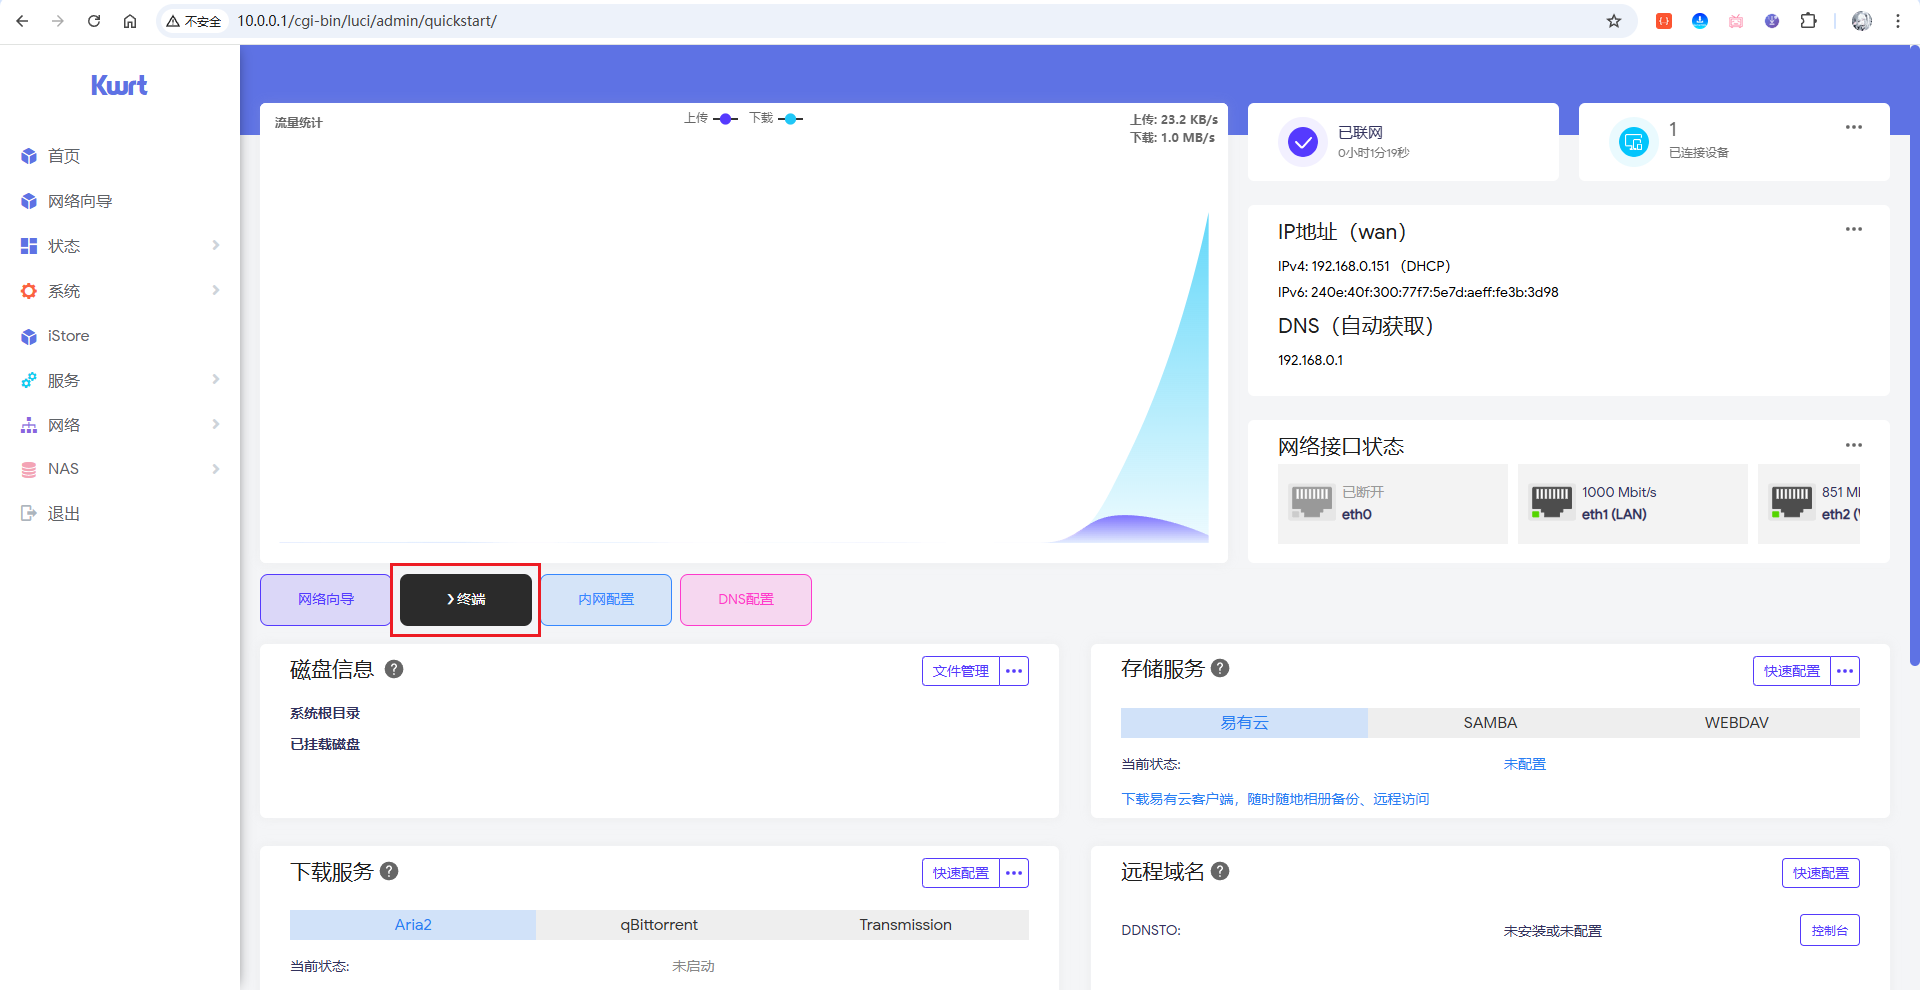
Task: Open the iStore sidebar icon
Action: tap(29, 337)
